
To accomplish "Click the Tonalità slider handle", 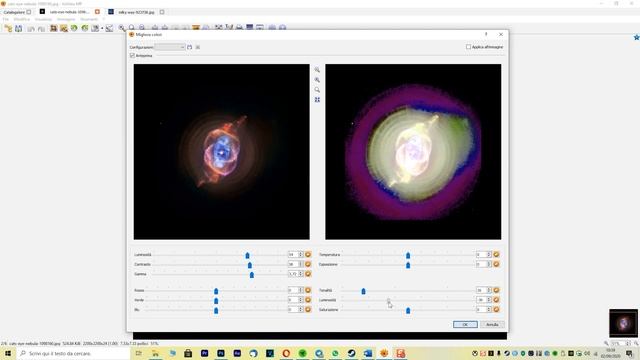I will 363,291.
